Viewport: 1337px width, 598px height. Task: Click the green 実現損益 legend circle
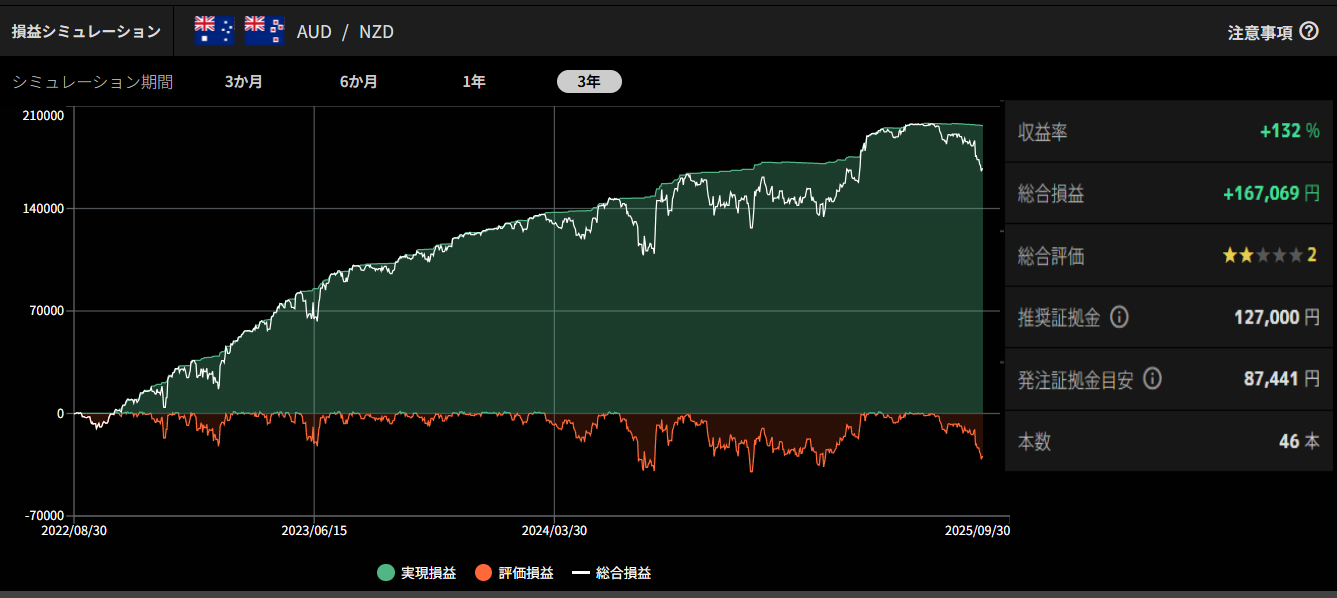coord(386,573)
